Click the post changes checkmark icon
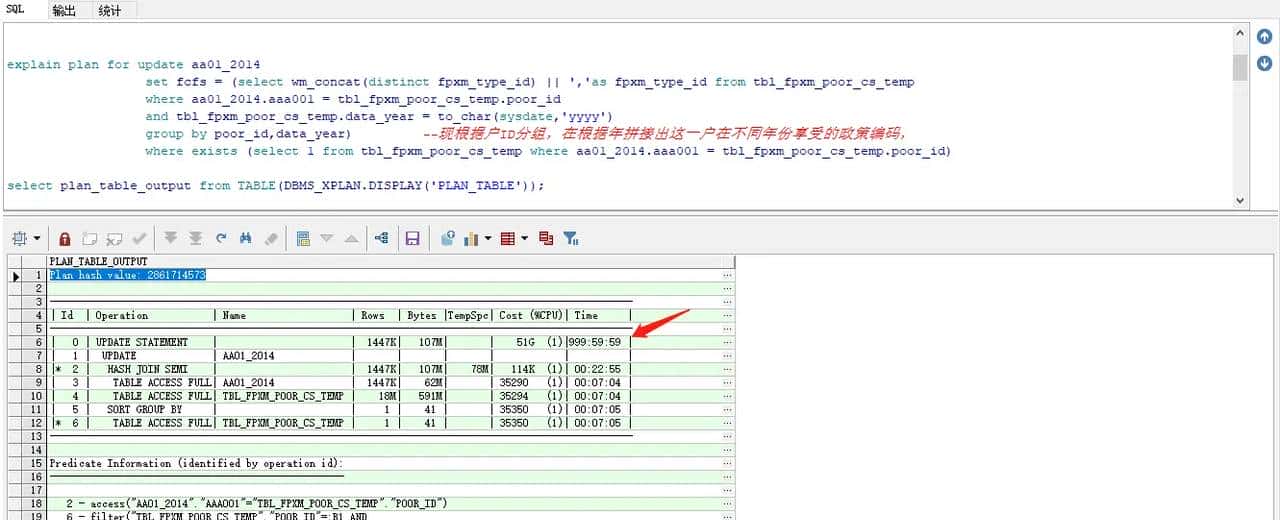This screenshot has width=1280, height=520. coord(139,238)
